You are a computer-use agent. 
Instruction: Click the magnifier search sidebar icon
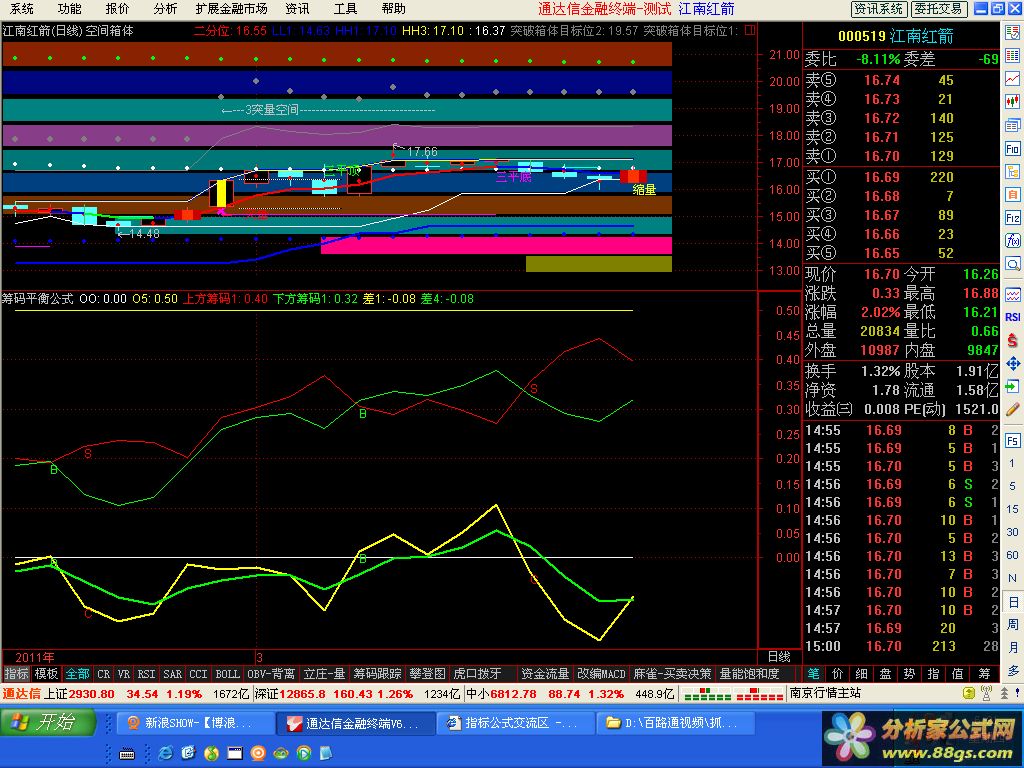pyautogui.click(x=1013, y=264)
